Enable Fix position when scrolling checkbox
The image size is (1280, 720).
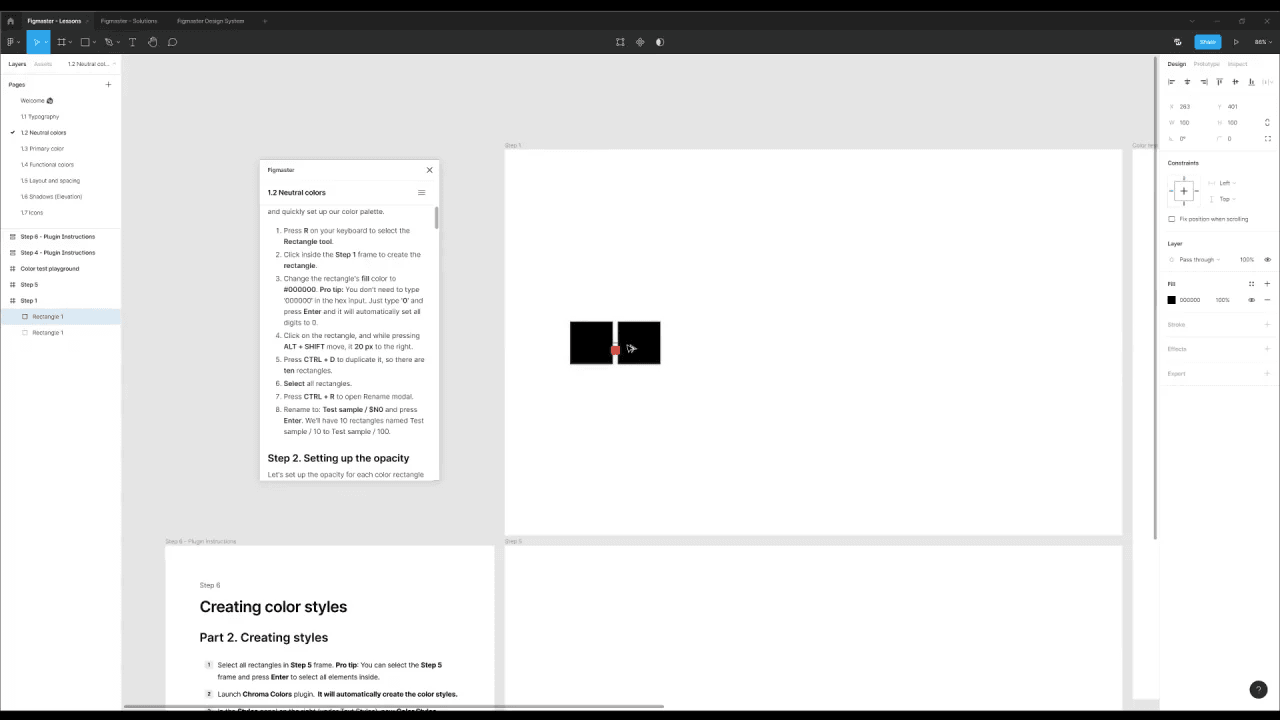1172,219
